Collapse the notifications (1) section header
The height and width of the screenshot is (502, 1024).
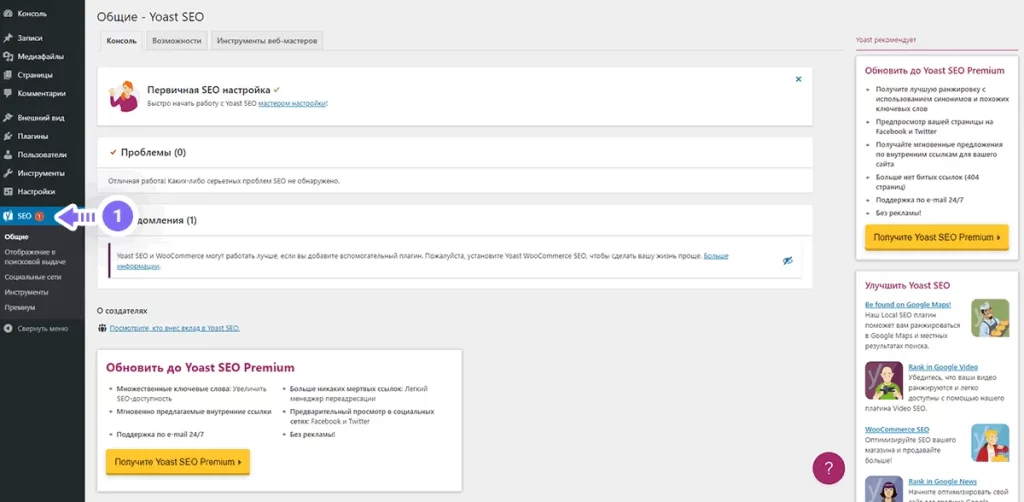click(455, 220)
